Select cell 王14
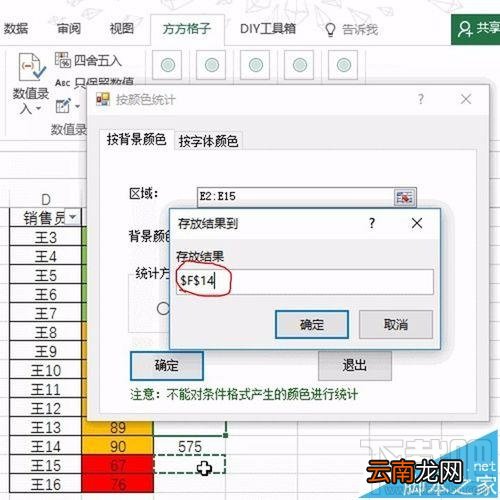500x500 pixels. [46, 446]
